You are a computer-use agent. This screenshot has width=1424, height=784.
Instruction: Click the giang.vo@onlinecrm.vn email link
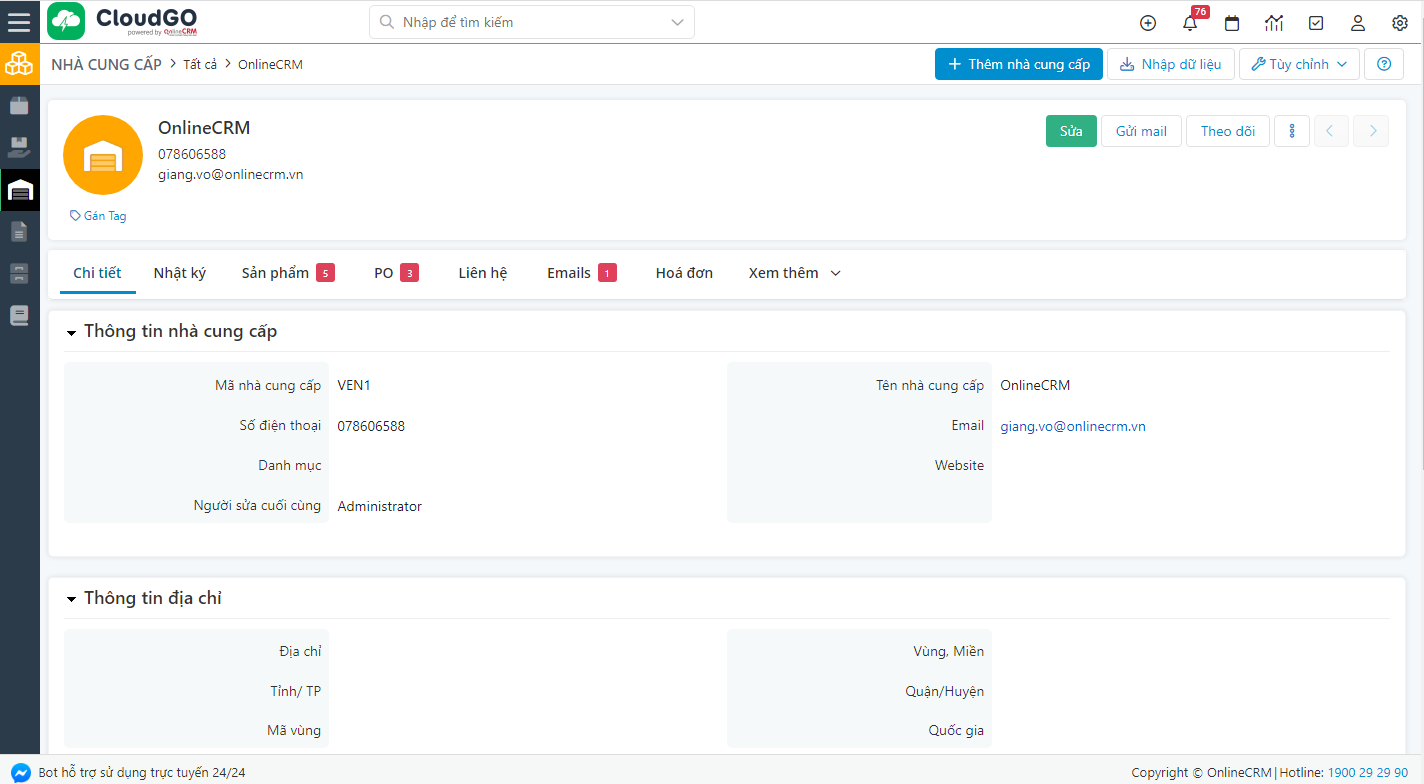pyautogui.click(x=1072, y=425)
